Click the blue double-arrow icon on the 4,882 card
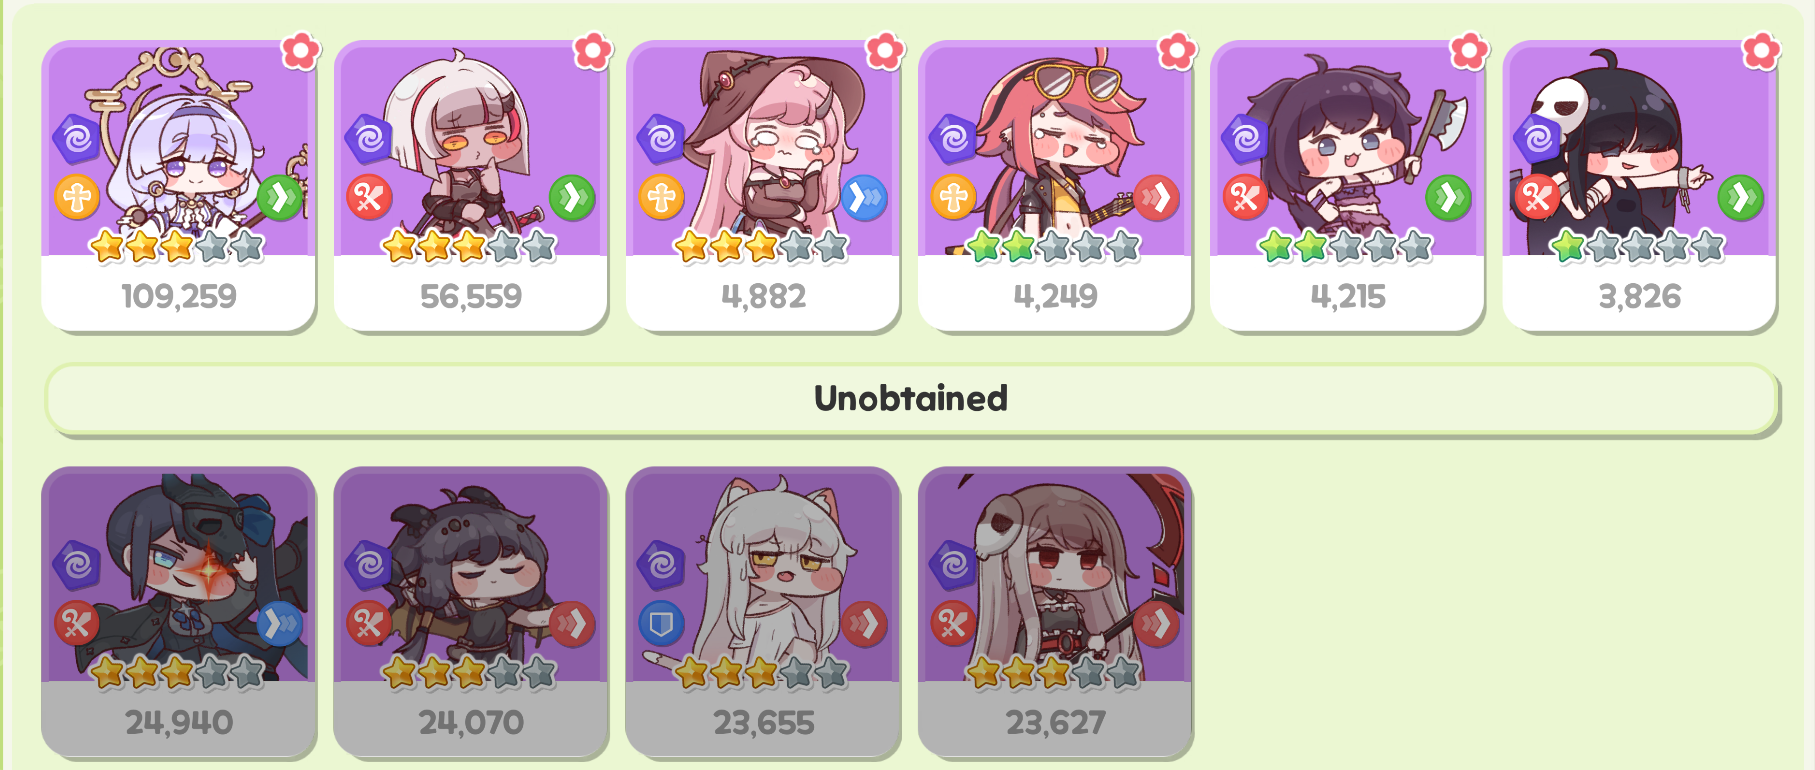Viewport: 1815px width, 770px height. pos(864,197)
